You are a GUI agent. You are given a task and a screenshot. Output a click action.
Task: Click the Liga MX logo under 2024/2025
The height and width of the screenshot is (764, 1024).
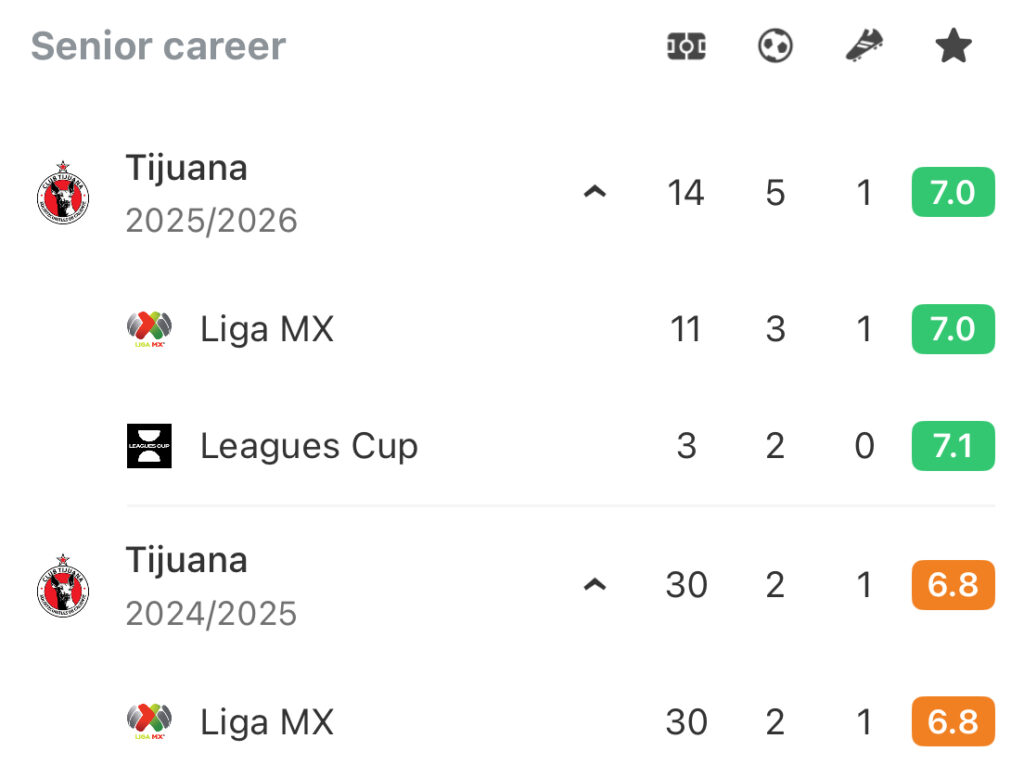149,722
